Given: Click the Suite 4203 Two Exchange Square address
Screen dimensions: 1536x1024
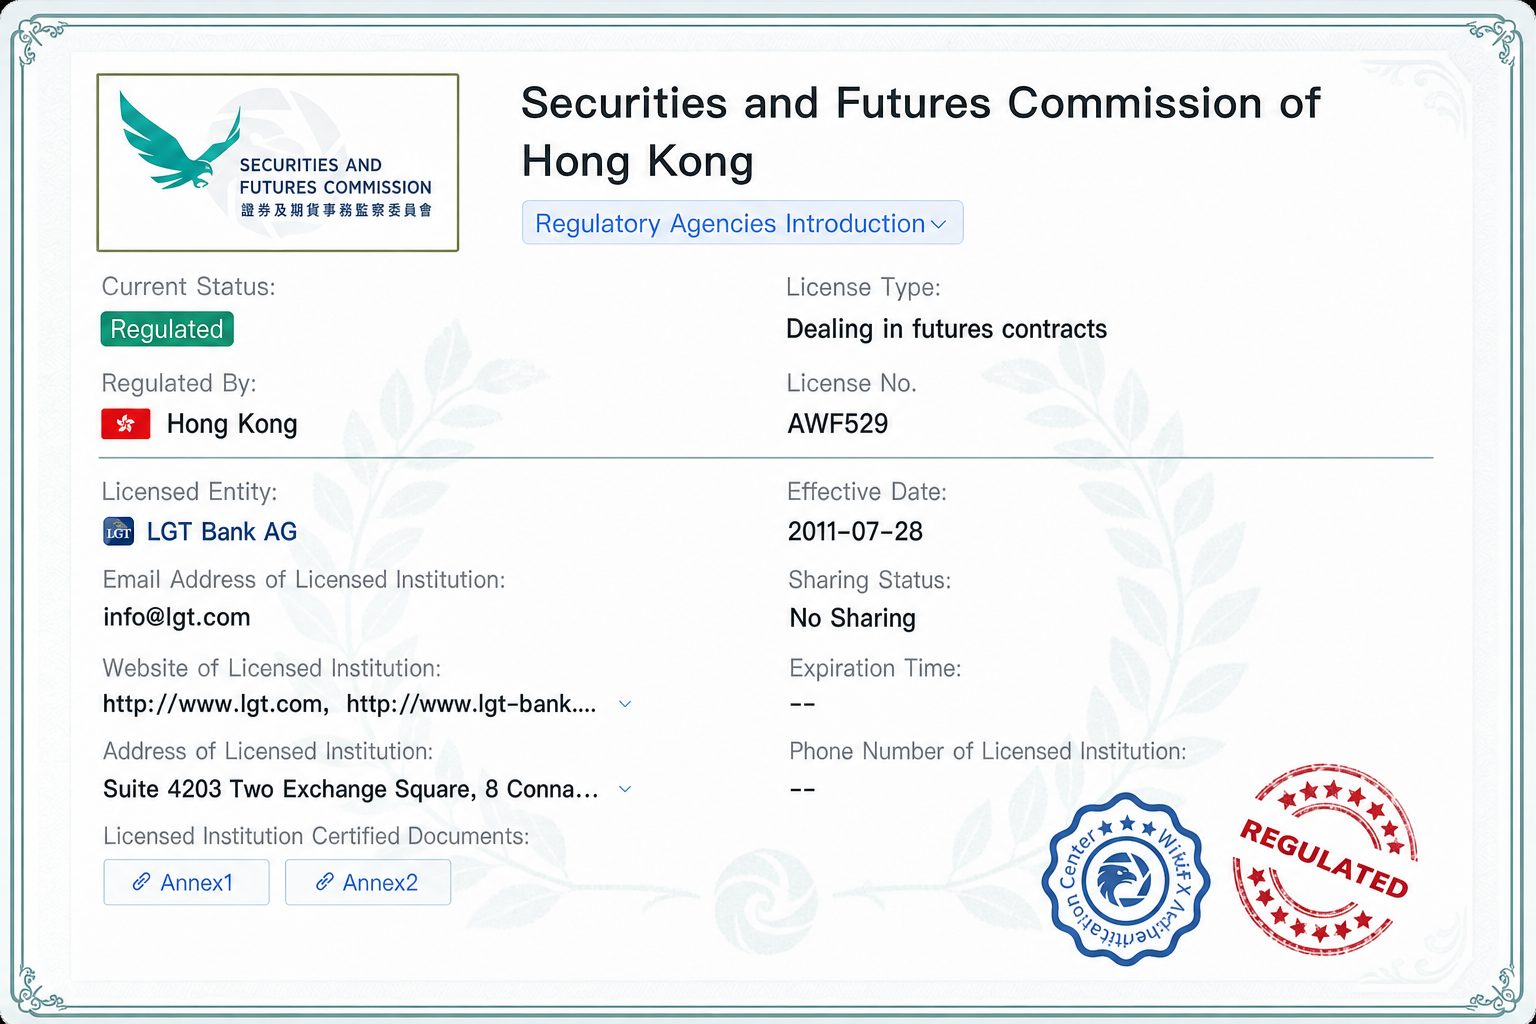Looking at the screenshot, I should click(351, 789).
